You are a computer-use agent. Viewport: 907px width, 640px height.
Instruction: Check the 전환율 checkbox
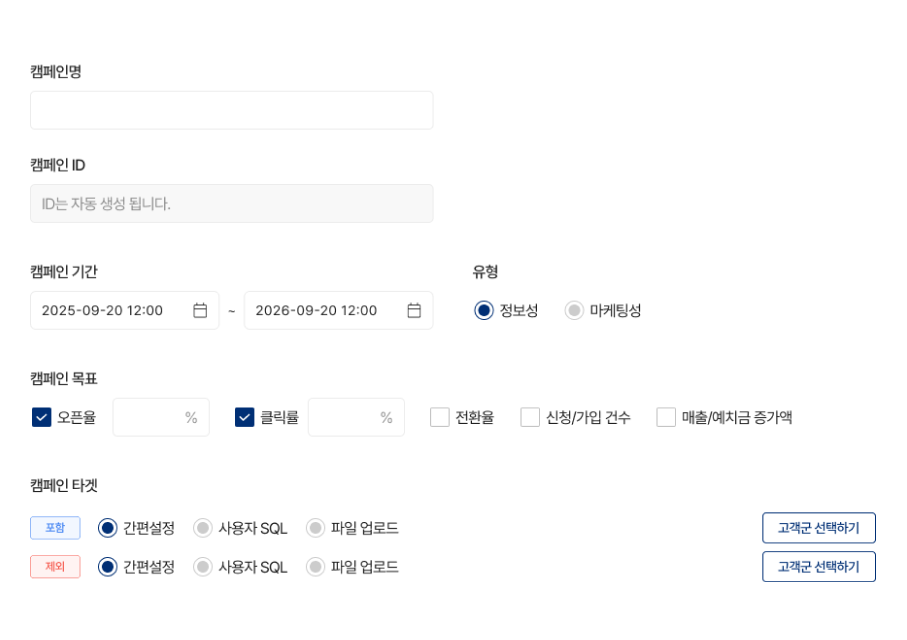coord(439,417)
